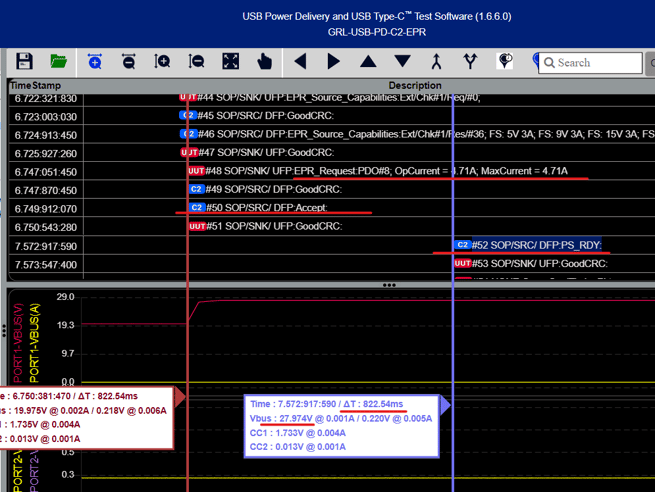Image resolution: width=655 pixels, height=492 pixels.
Task: Click the TimeStamp column header
Action: click(x=36, y=86)
